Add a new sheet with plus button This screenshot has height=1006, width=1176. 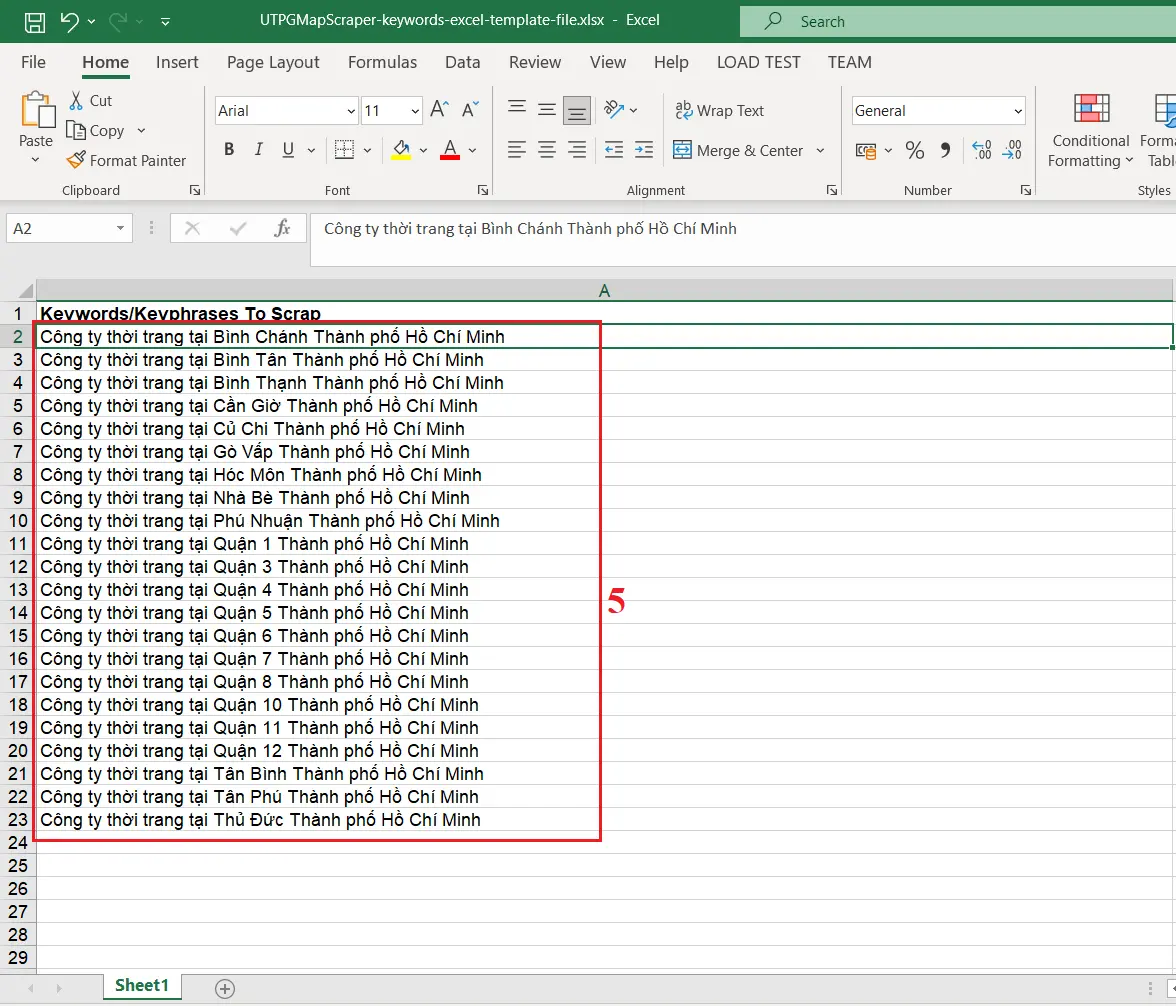(225, 988)
